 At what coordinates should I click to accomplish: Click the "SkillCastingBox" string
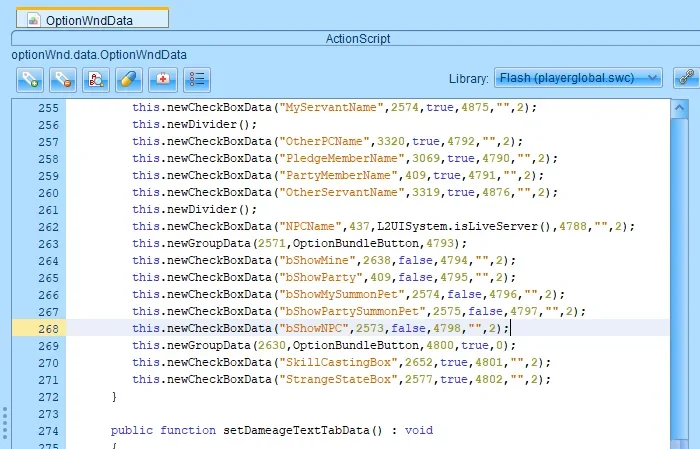click(338, 362)
